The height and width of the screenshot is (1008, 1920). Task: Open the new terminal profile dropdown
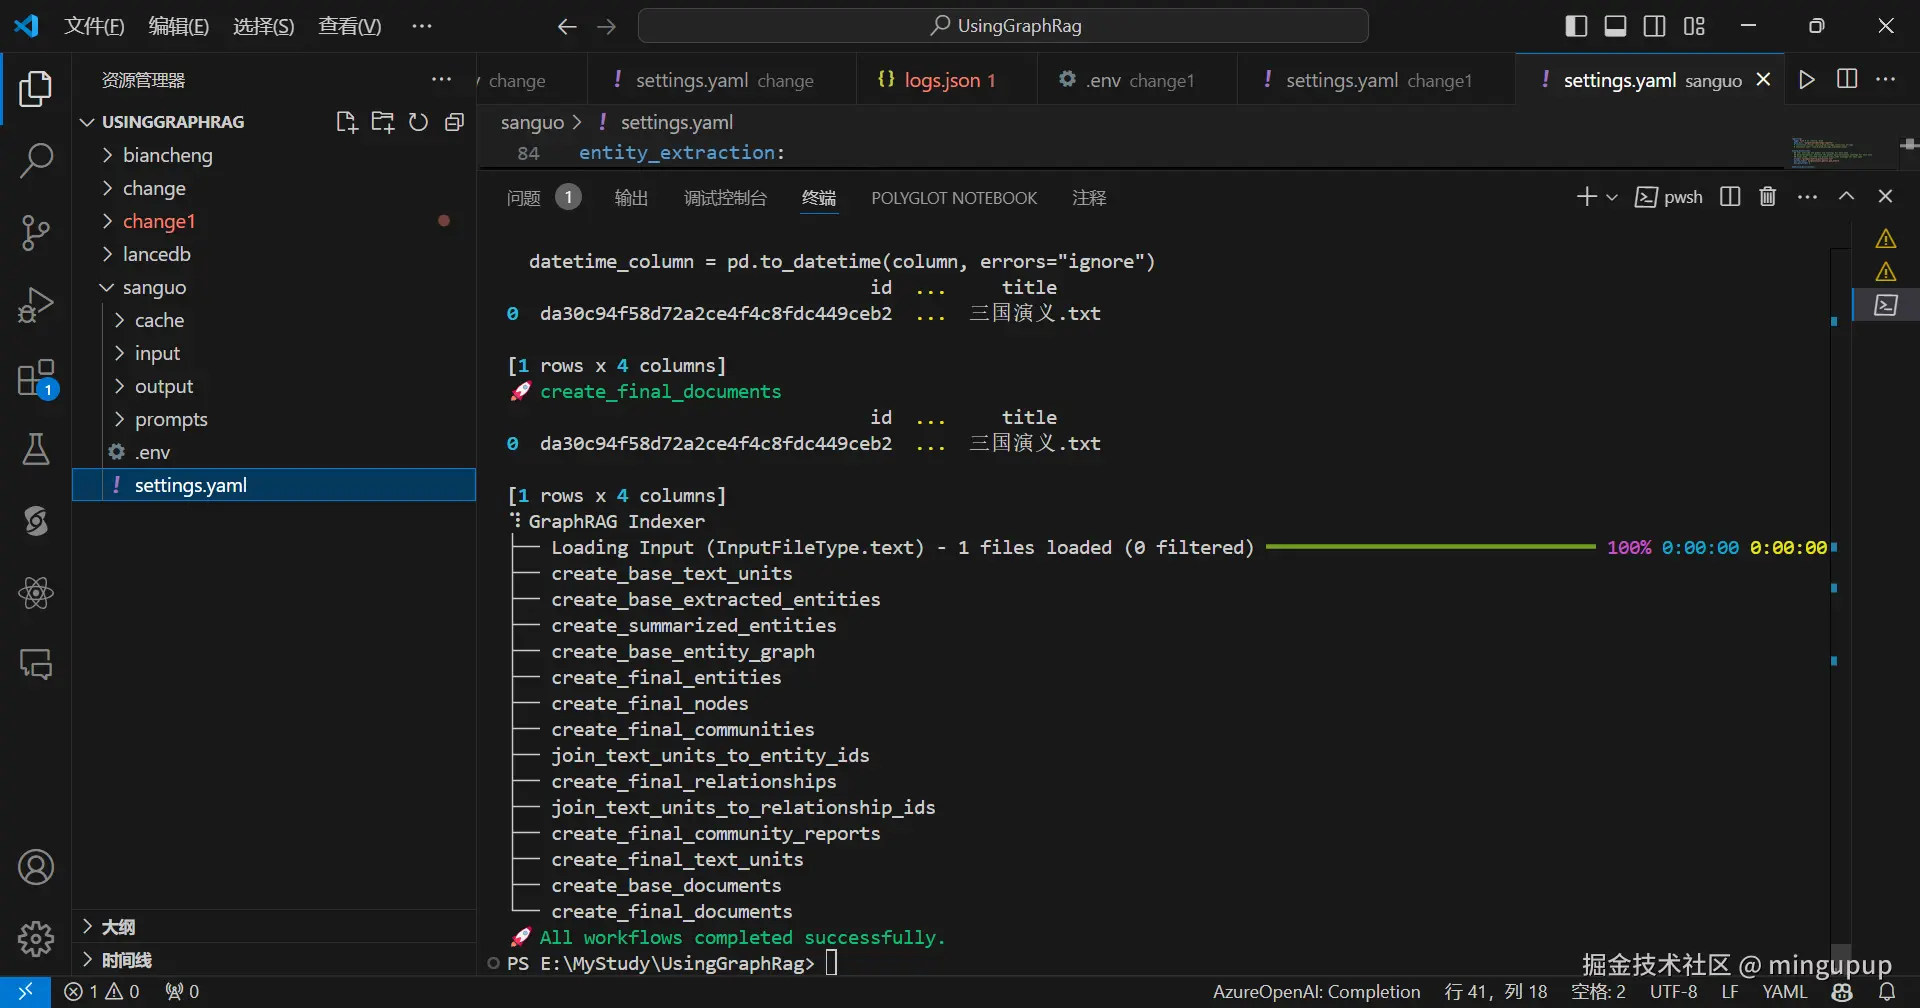click(1612, 197)
